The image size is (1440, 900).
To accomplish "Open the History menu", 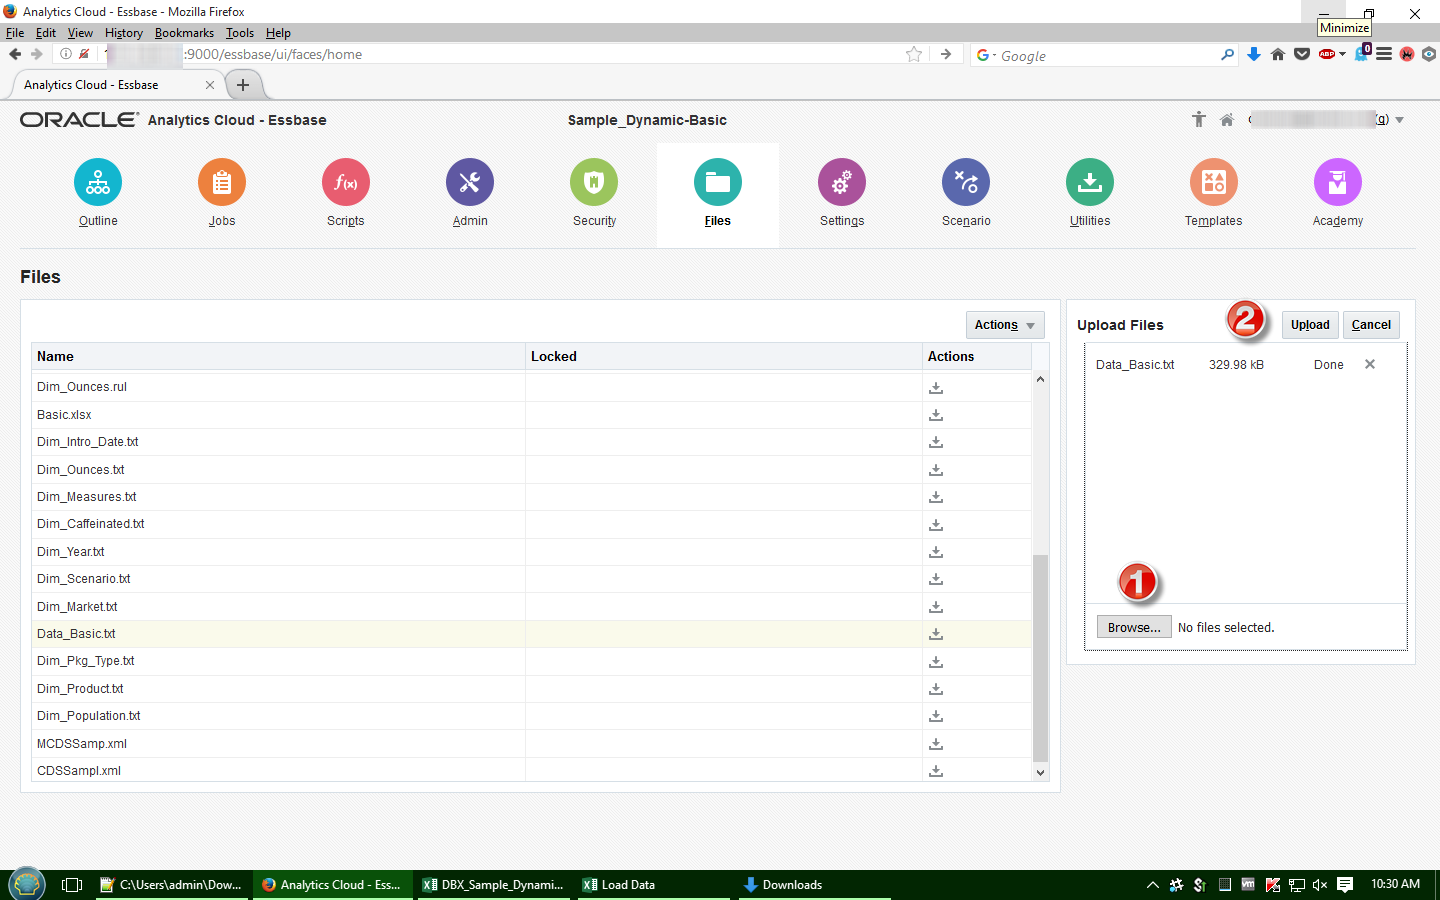I will [x=124, y=33].
